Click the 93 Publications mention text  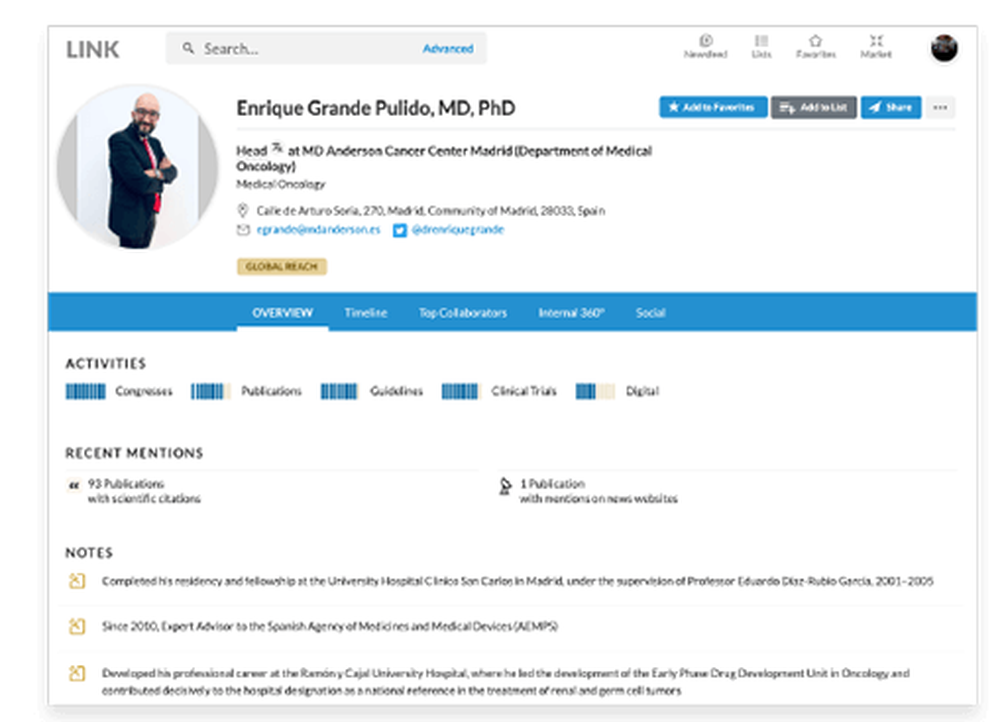[x=144, y=491]
